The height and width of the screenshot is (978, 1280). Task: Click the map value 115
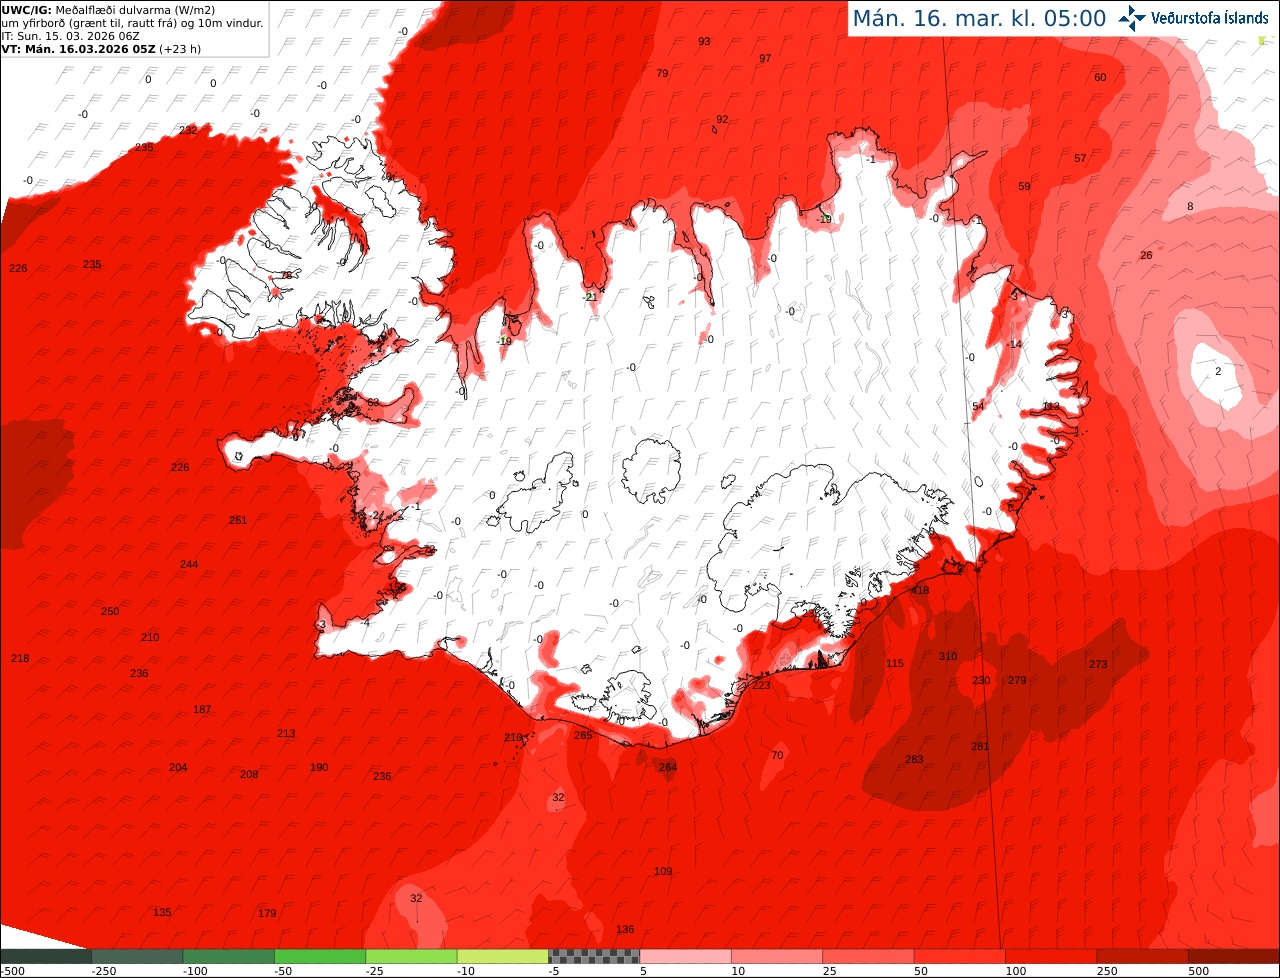point(895,664)
